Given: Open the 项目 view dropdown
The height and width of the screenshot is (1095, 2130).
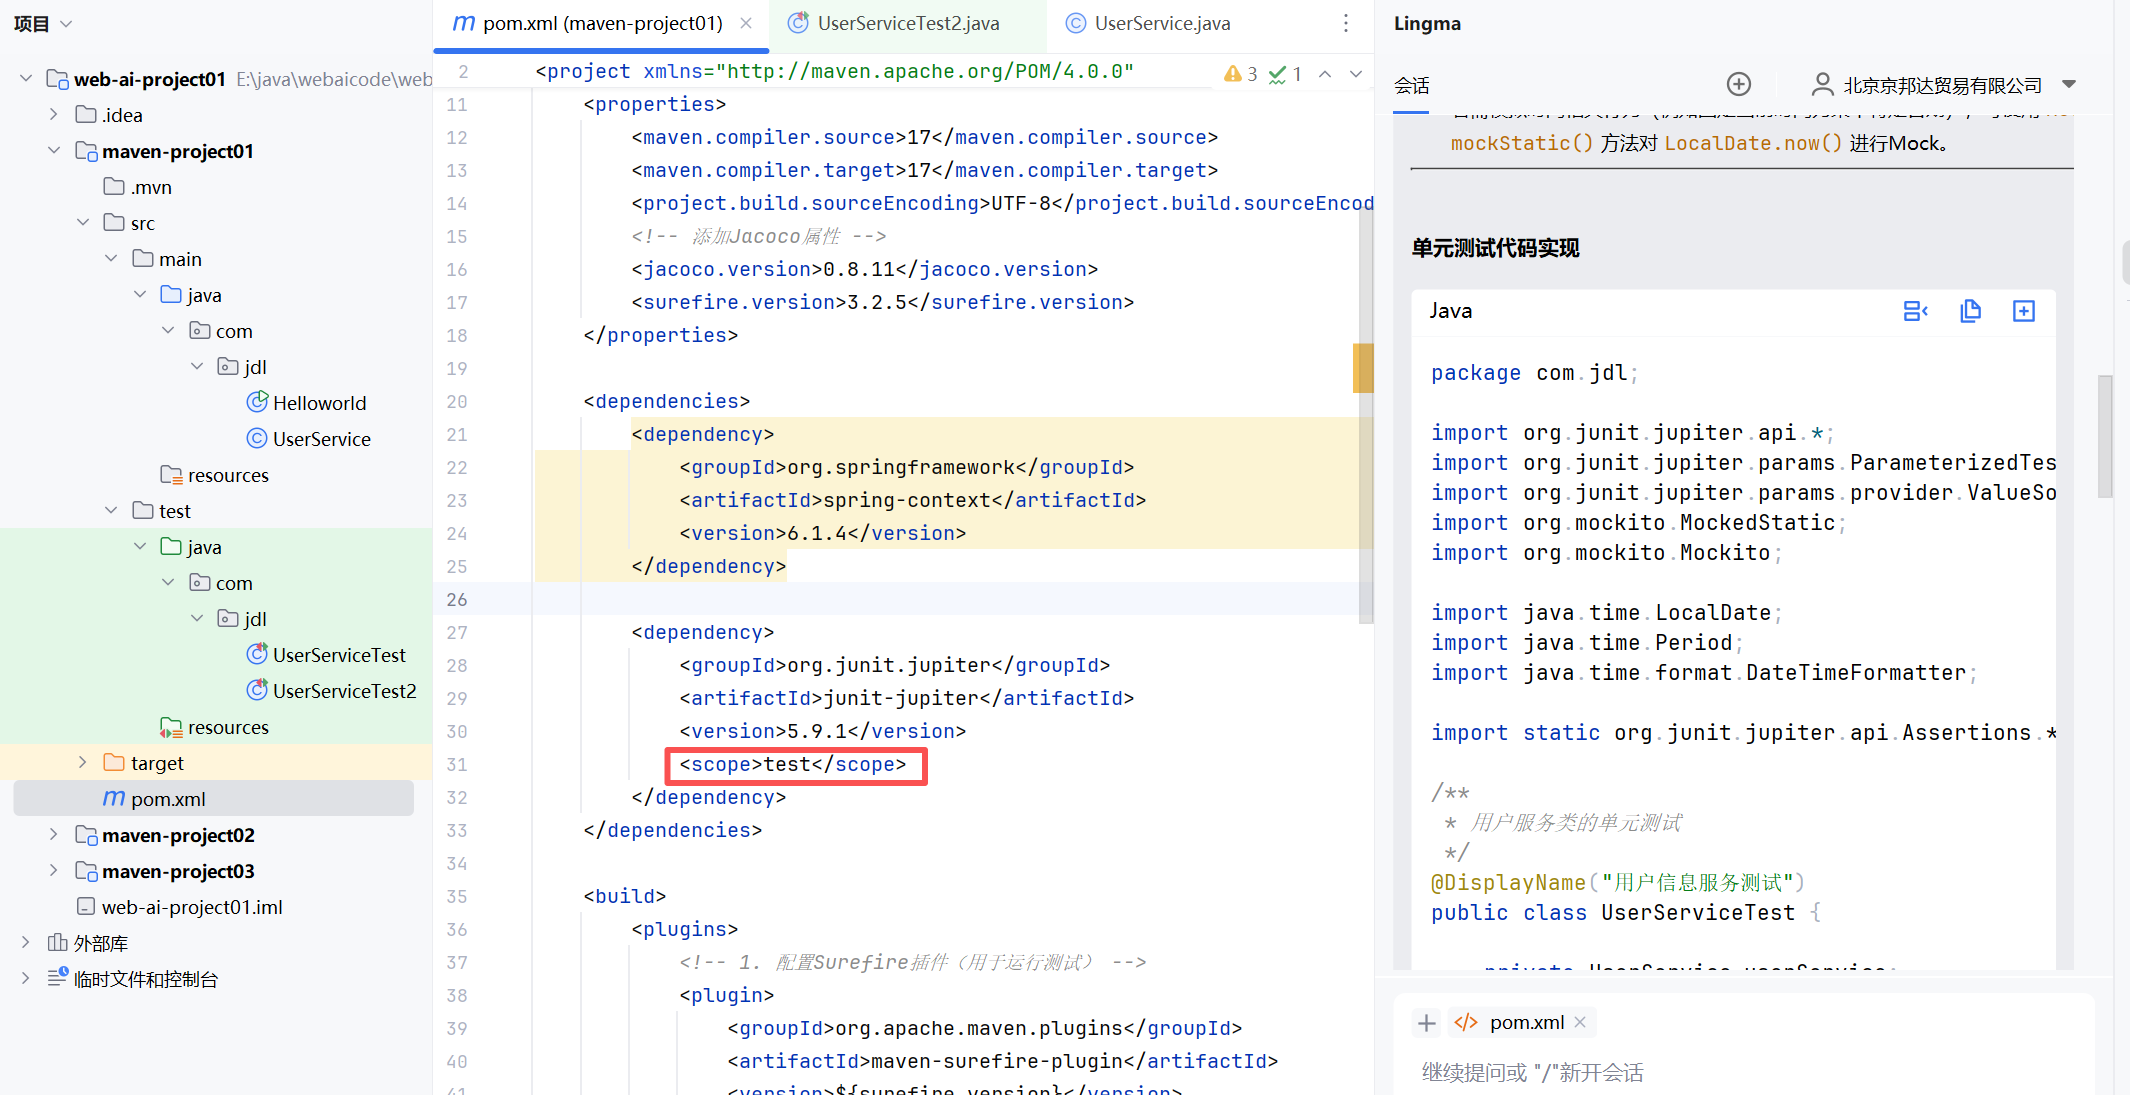Looking at the screenshot, I should point(66,23).
